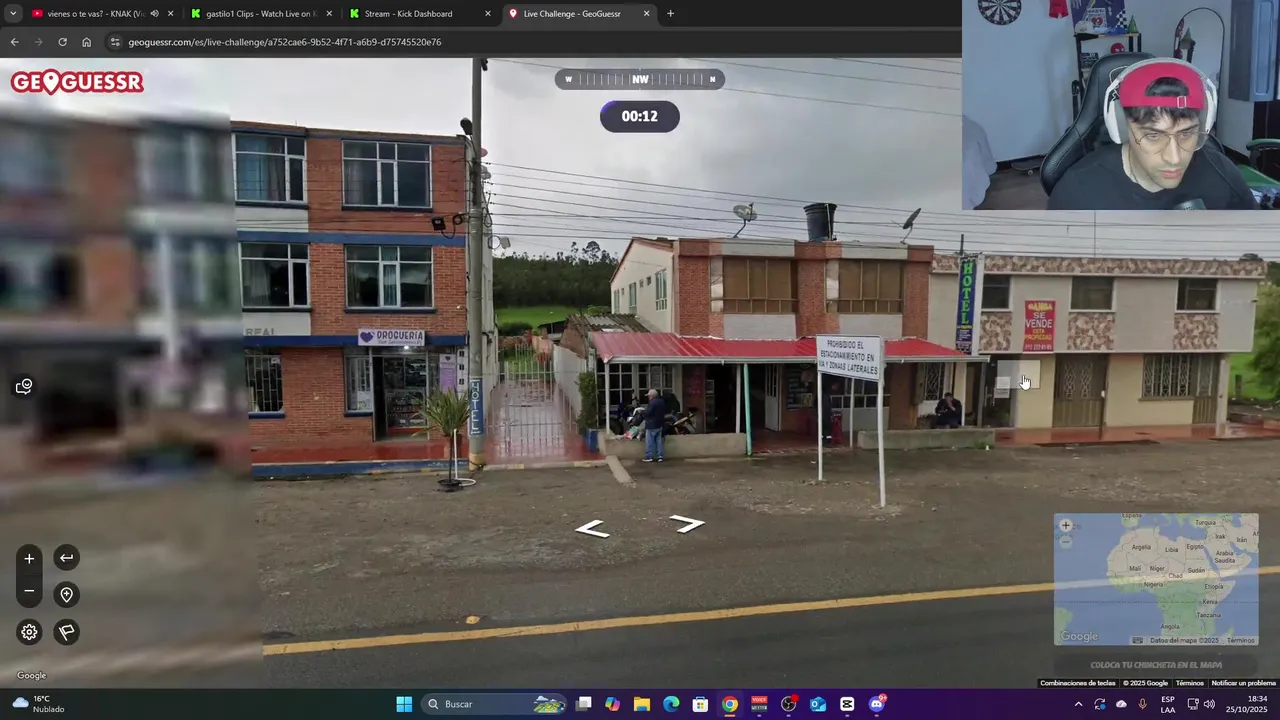Go forward in browser history
1280x720 pixels.
38,42
